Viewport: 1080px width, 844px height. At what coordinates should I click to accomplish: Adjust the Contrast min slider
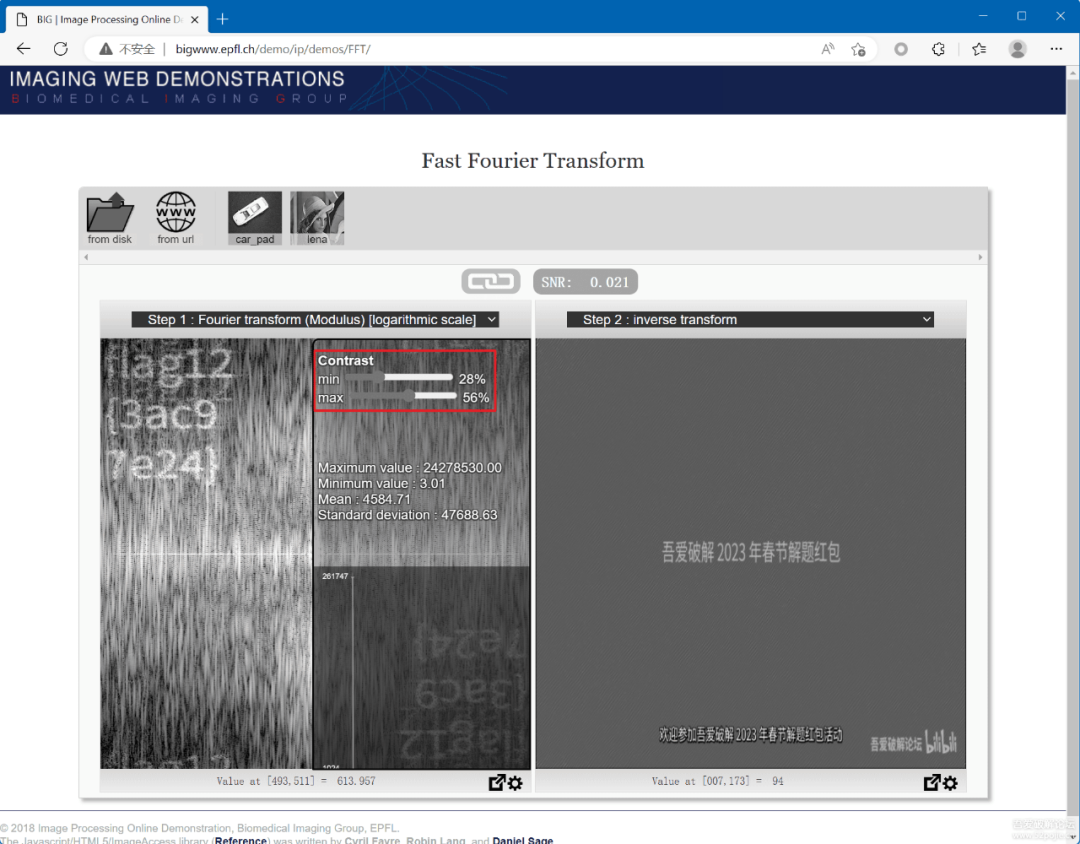coord(418,378)
